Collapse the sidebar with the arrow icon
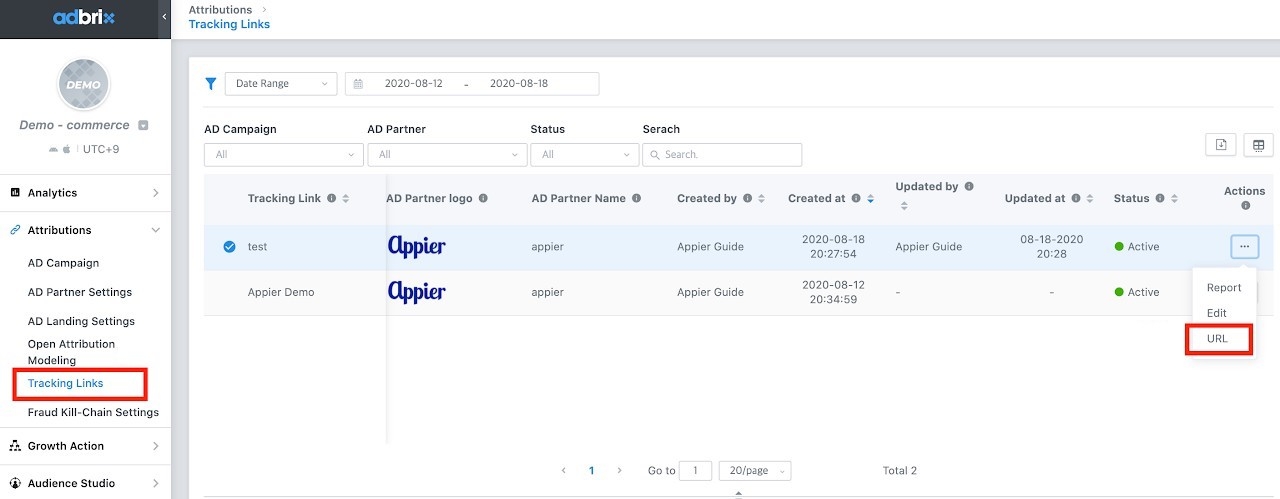1280x499 pixels. click(x=164, y=18)
